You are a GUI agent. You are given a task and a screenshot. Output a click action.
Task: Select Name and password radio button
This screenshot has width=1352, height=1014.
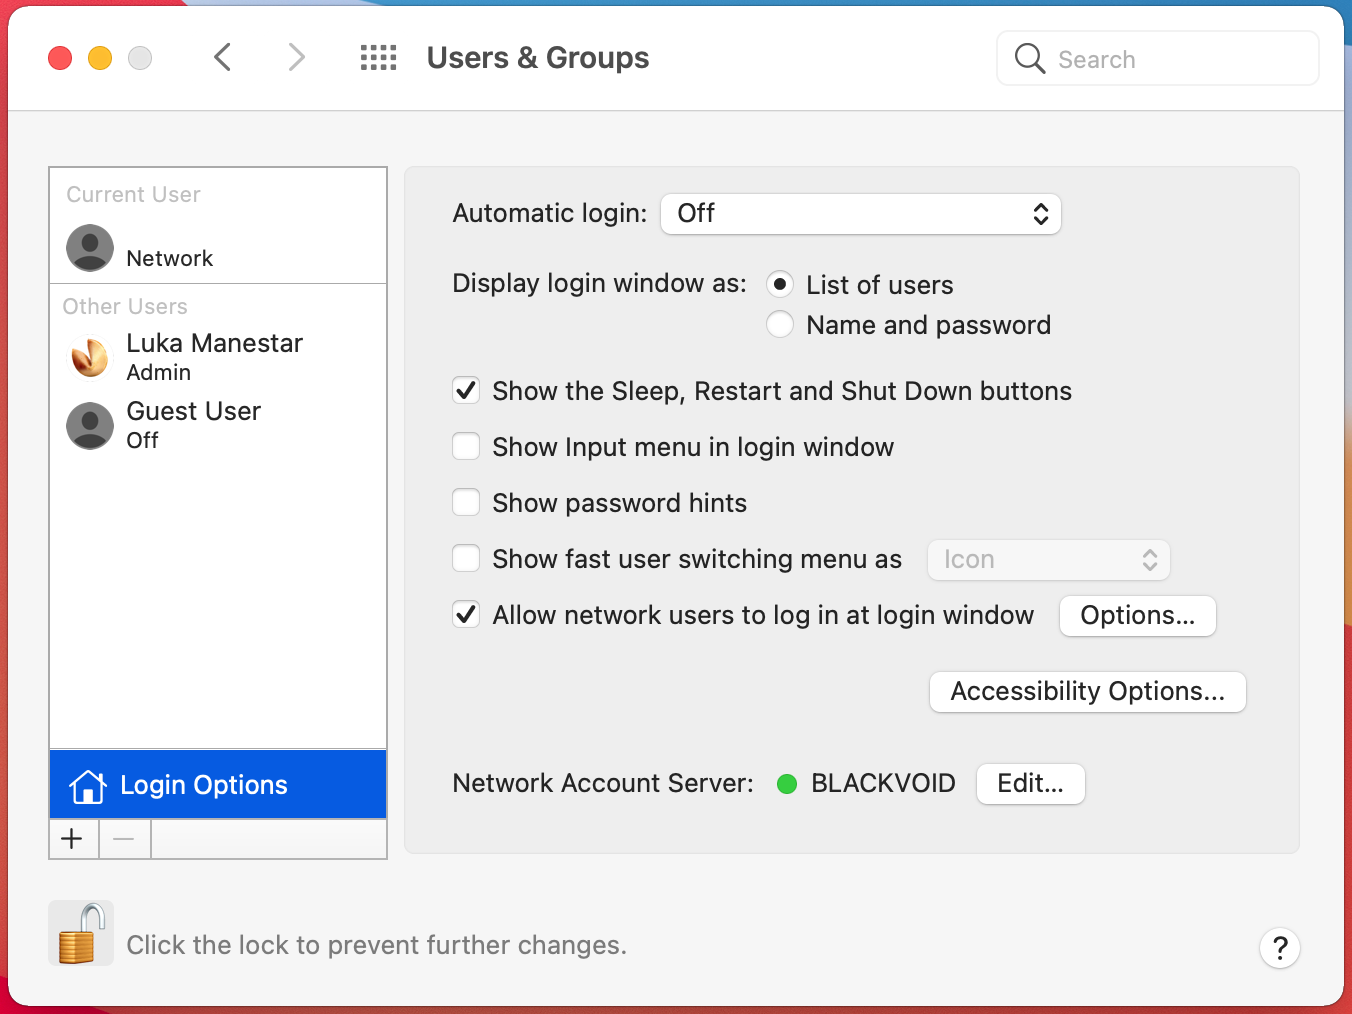tap(780, 325)
